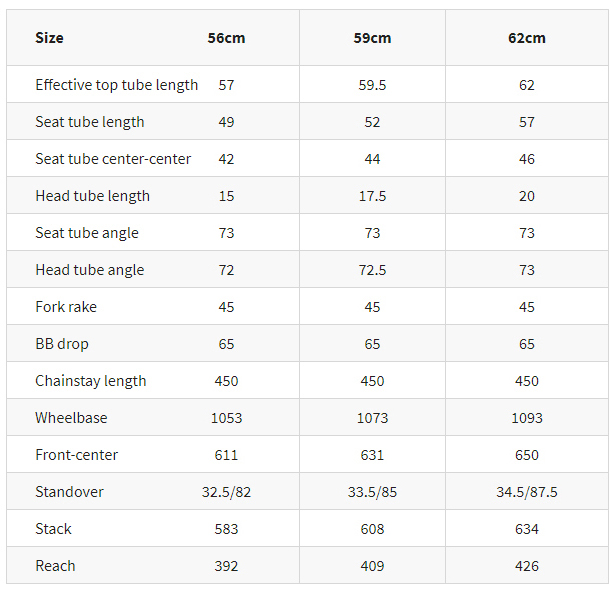The width and height of the screenshot is (613, 589).
Task: Click the Size header cell
Action: coord(49,38)
